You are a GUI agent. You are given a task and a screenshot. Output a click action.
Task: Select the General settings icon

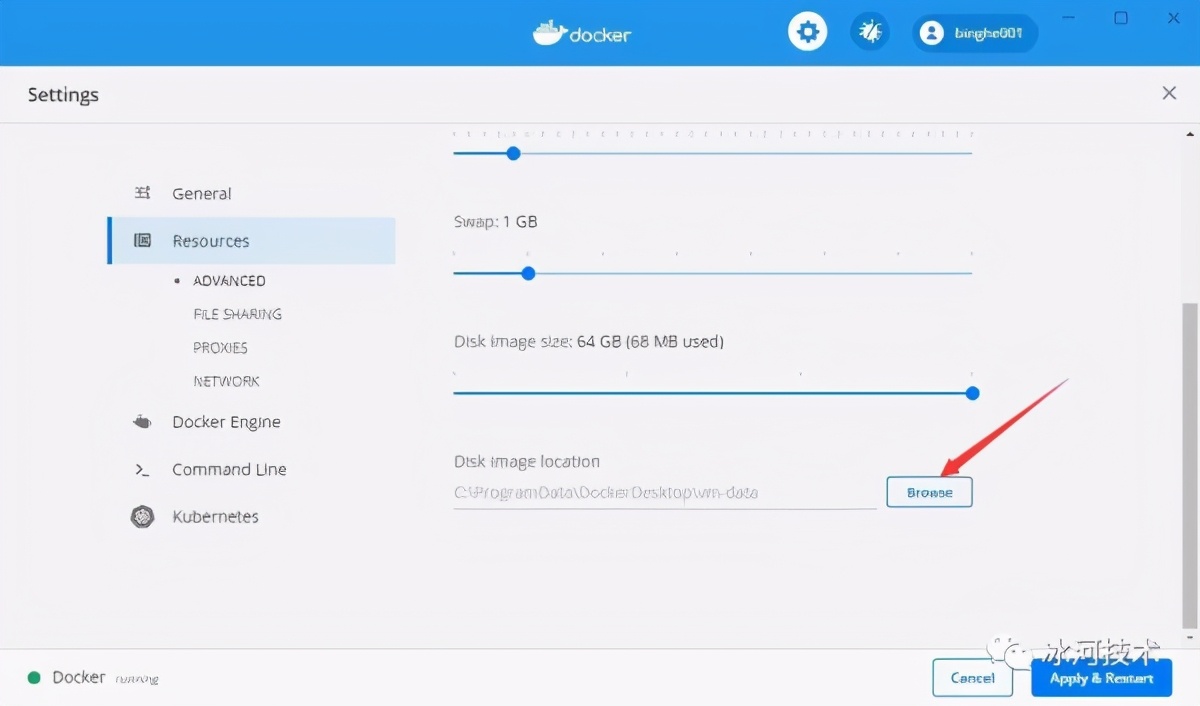coord(142,192)
